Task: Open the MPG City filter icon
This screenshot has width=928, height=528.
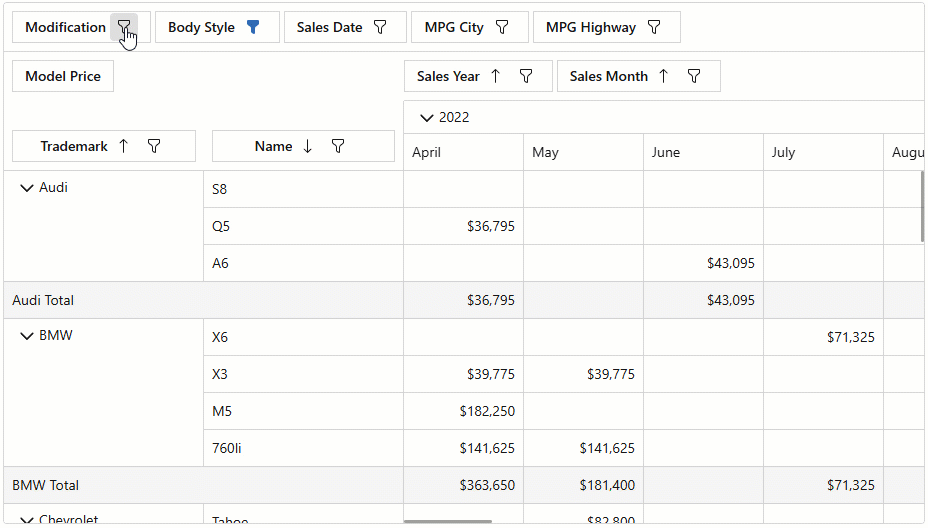Action: pyautogui.click(x=502, y=27)
